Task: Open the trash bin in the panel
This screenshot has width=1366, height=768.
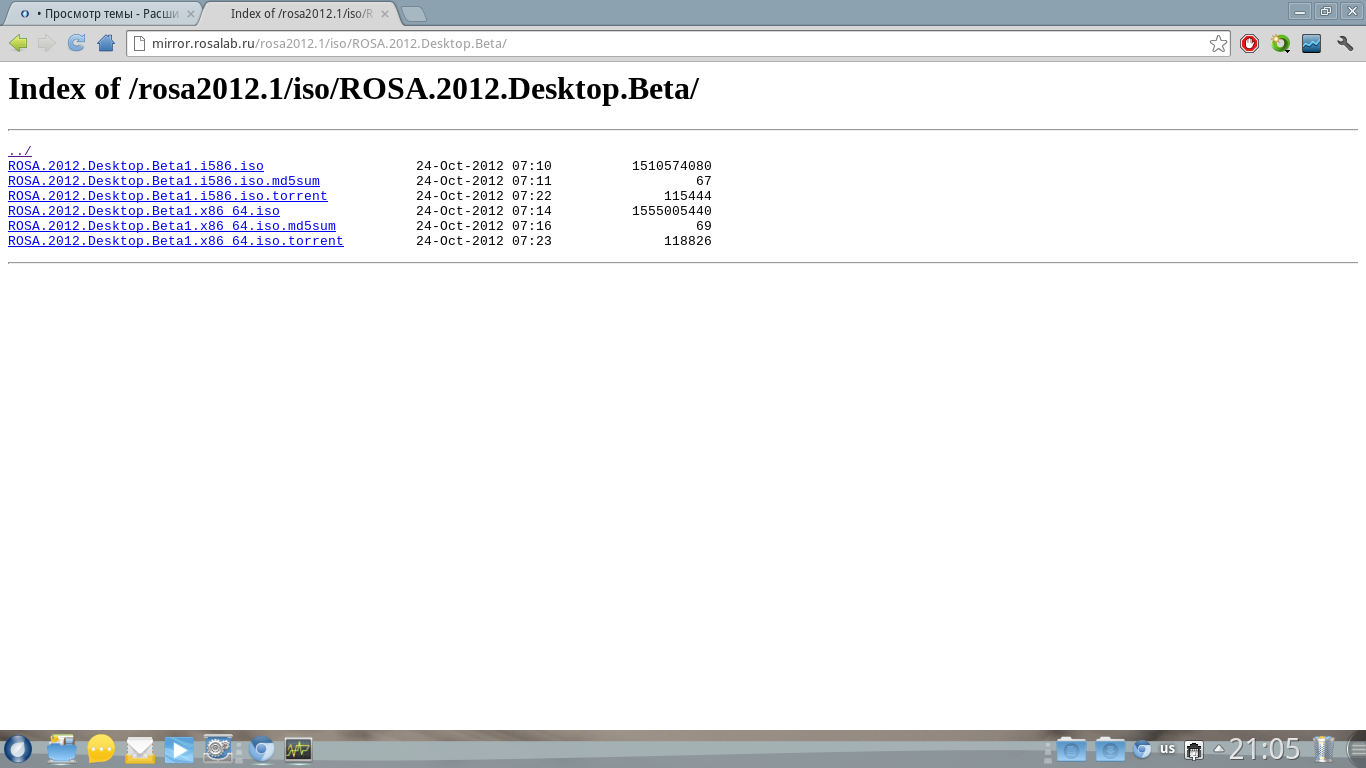Action: (1323, 749)
